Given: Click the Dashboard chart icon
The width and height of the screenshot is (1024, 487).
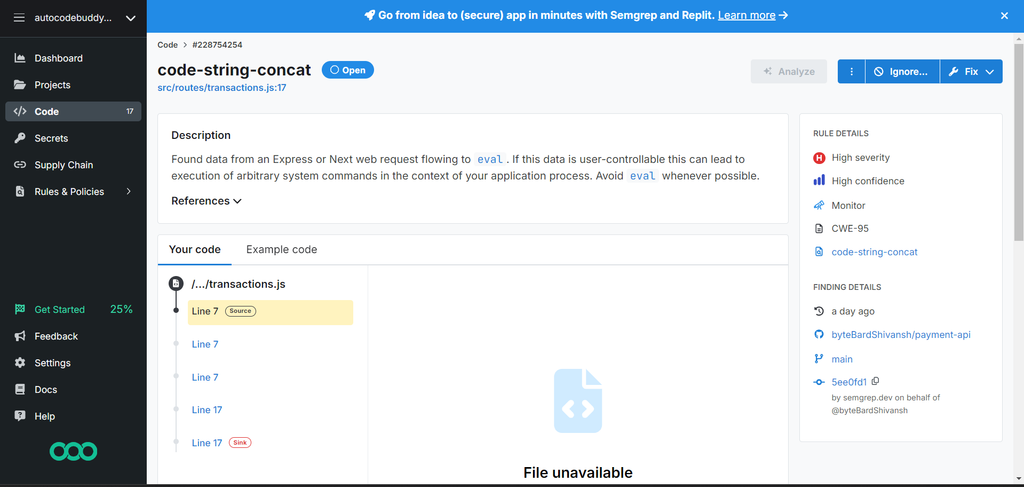Looking at the screenshot, I should pyautogui.click(x=20, y=58).
